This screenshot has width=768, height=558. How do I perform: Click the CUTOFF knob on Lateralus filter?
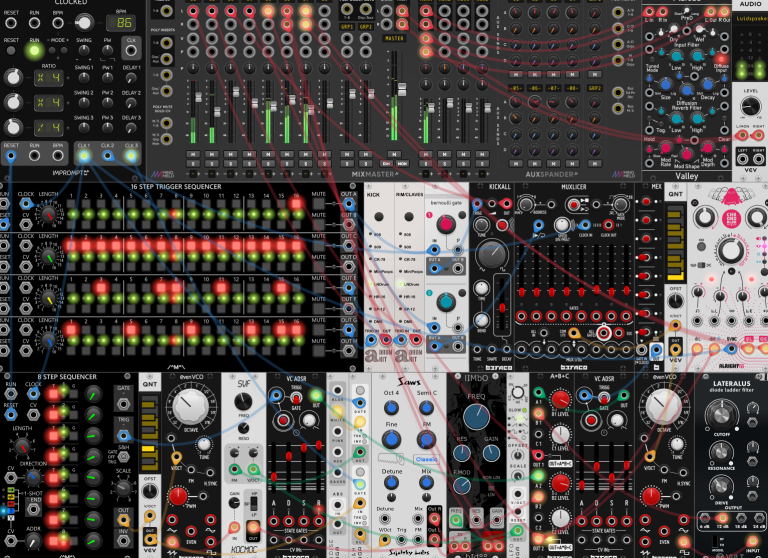coord(720,415)
